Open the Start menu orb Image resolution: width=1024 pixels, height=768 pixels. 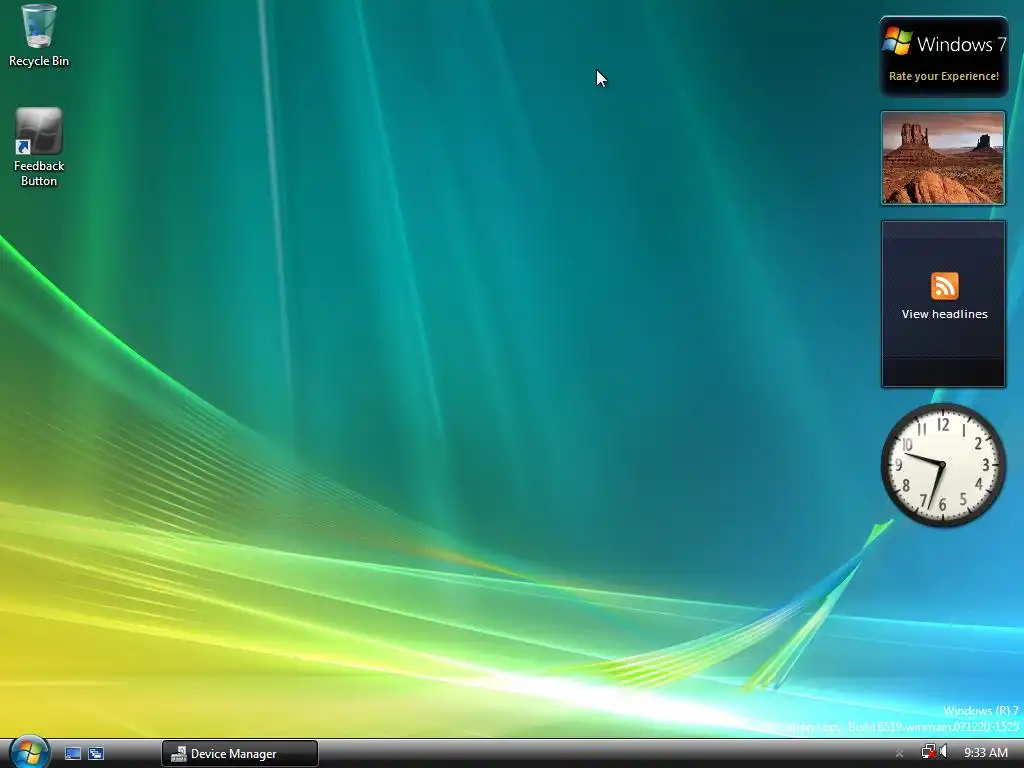29,752
